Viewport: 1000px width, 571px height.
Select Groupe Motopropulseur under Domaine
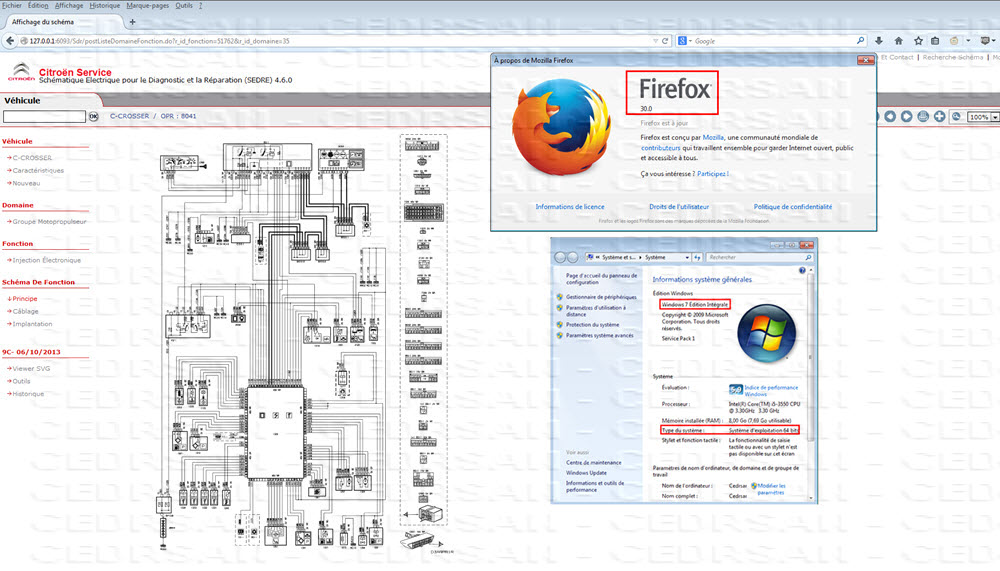pyautogui.click(x=49, y=221)
